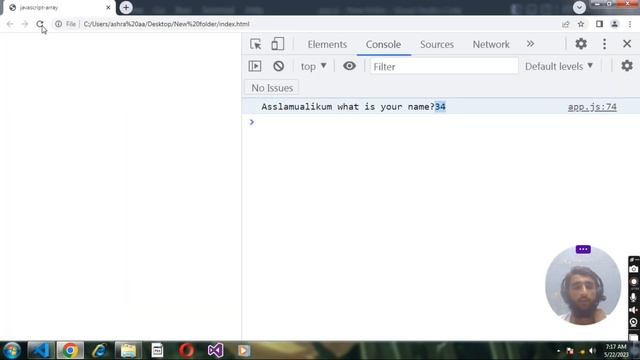Close the DevTools panel

click(627, 44)
